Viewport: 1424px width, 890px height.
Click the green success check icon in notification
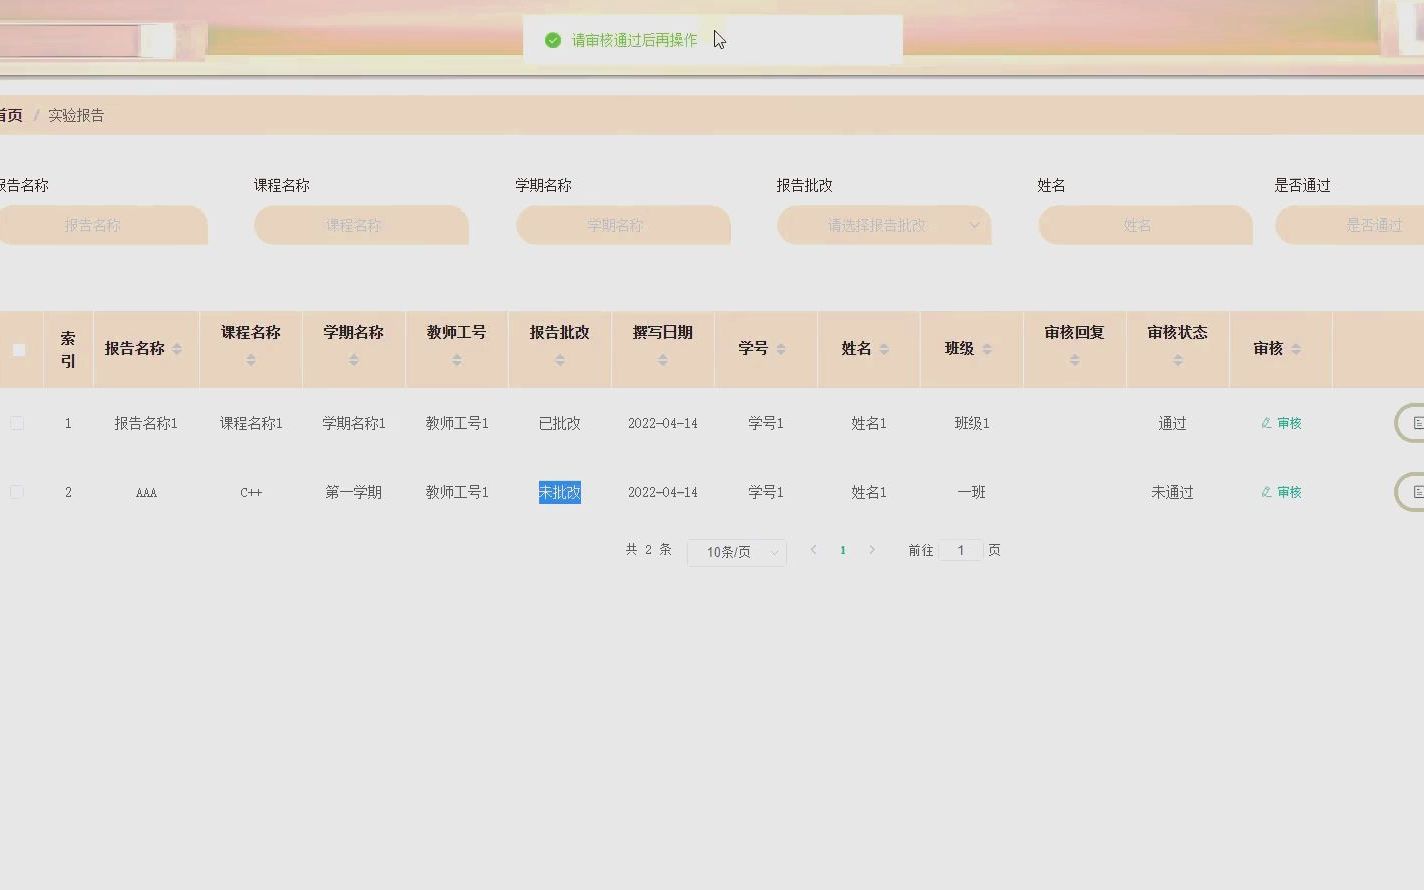click(553, 40)
